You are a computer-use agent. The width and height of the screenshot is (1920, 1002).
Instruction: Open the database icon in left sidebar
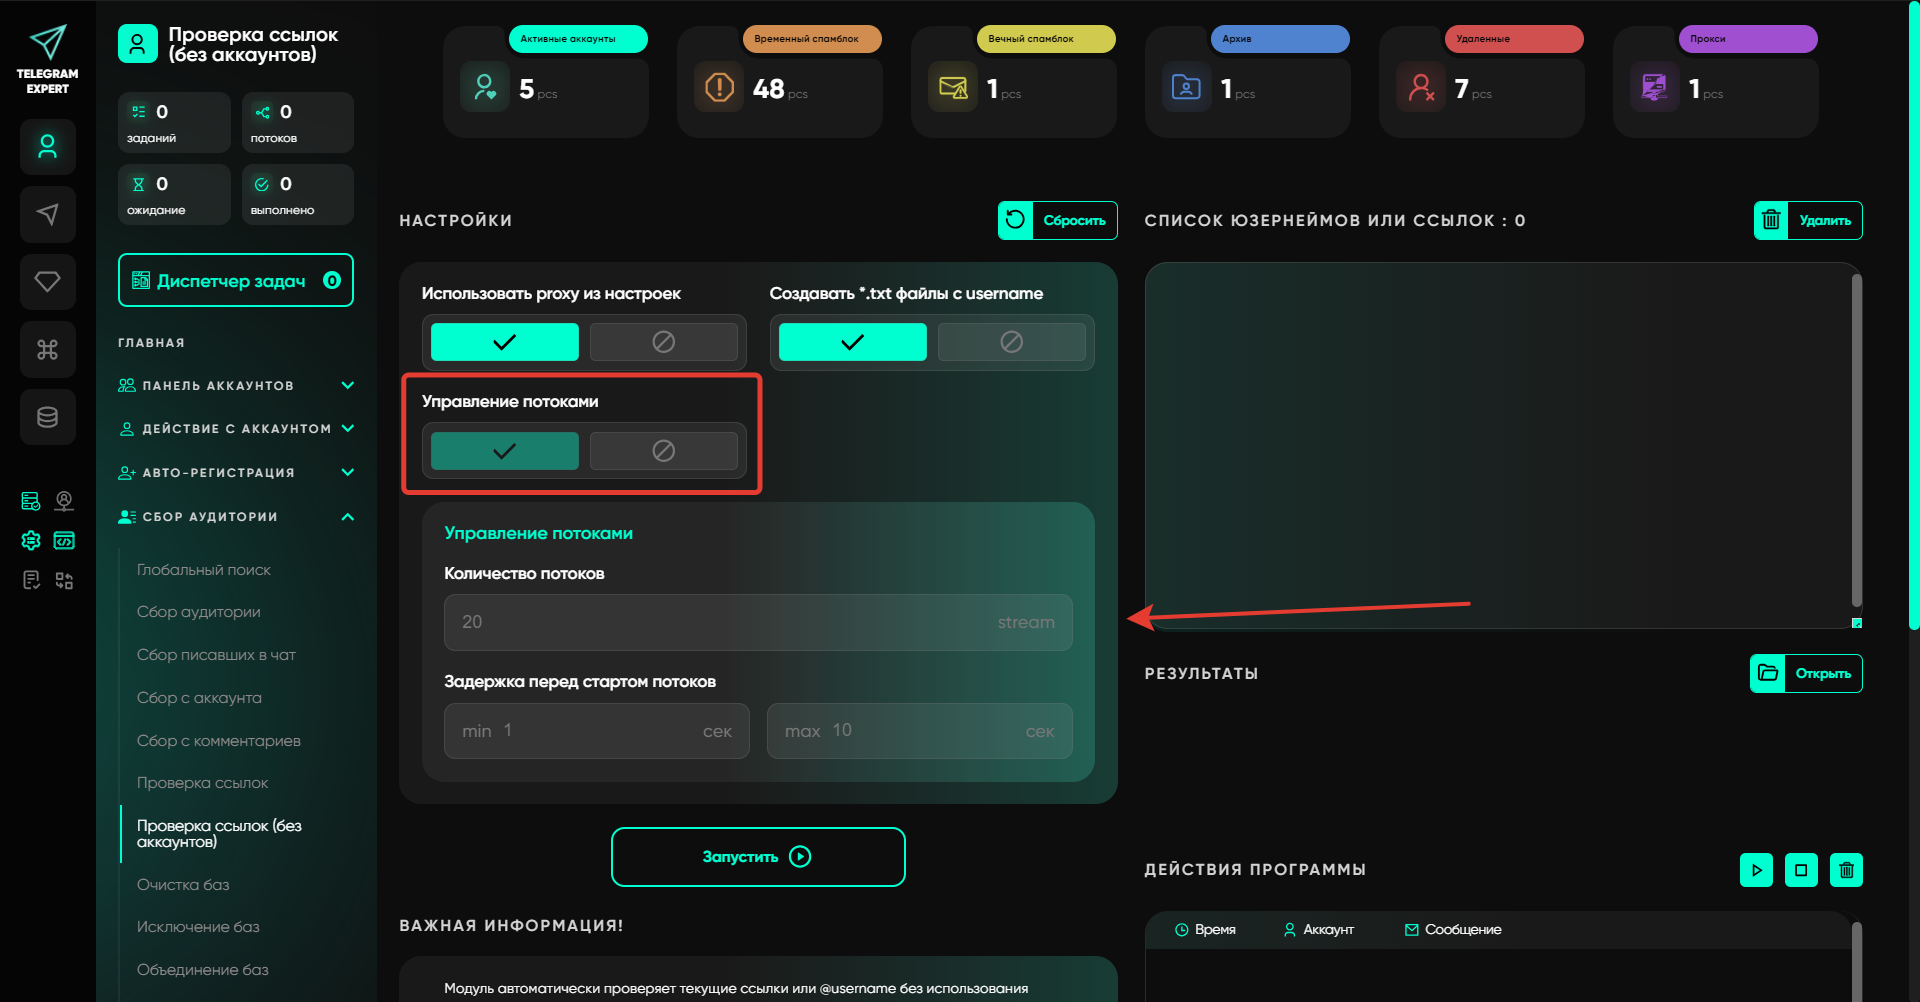click(47, 417)
